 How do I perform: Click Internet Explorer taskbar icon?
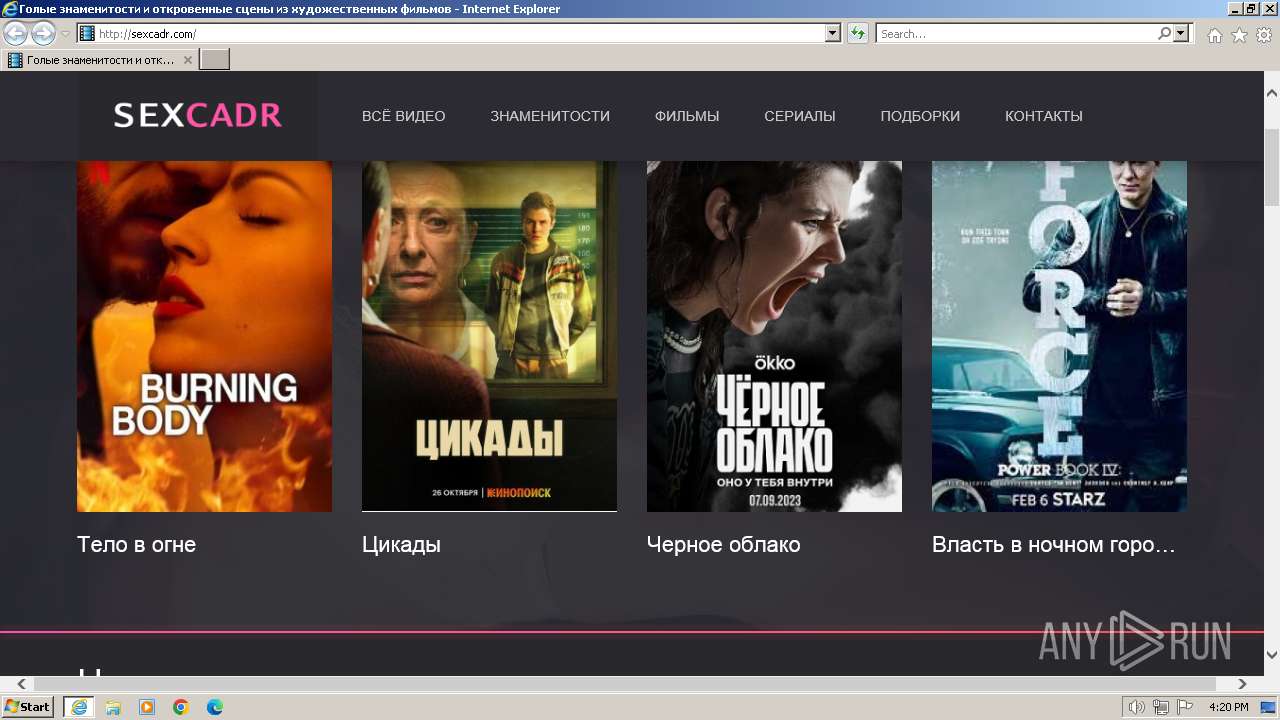(78, 707)
